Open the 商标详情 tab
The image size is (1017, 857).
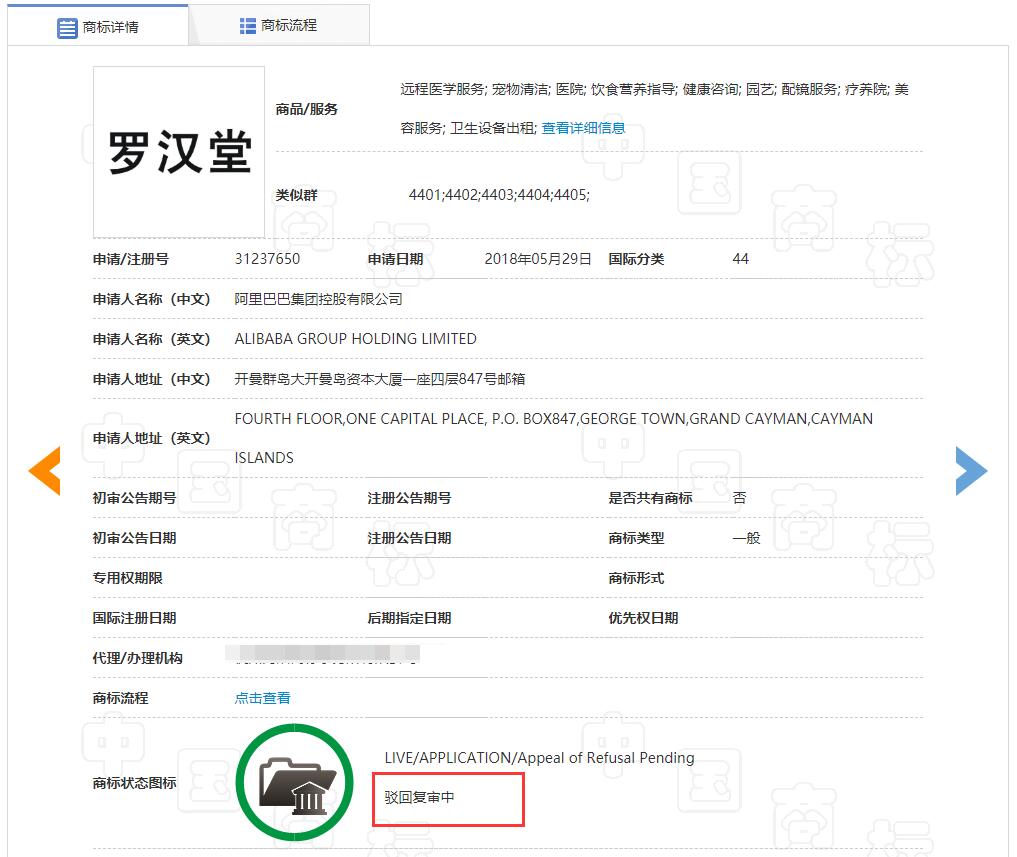pos(98,27)
